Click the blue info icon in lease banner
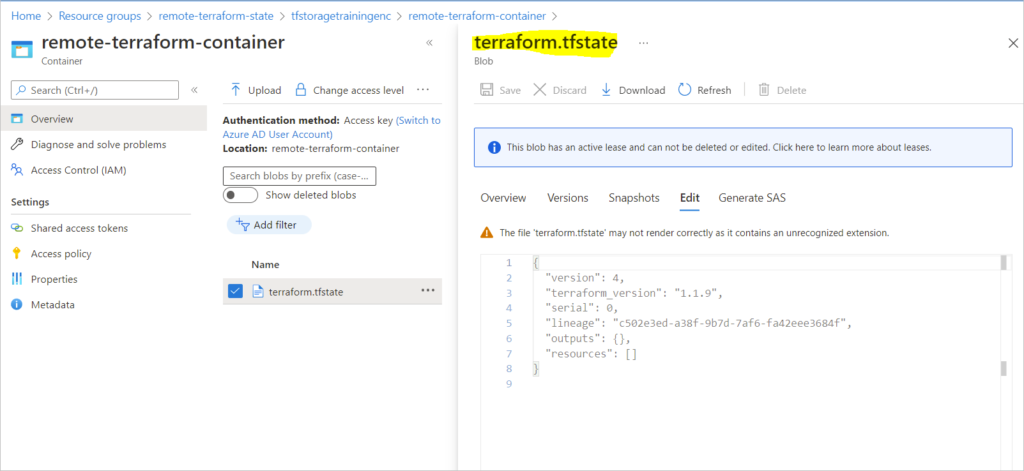The width and height of the screenshot is (1024, 471). click(x=494, y=148)
